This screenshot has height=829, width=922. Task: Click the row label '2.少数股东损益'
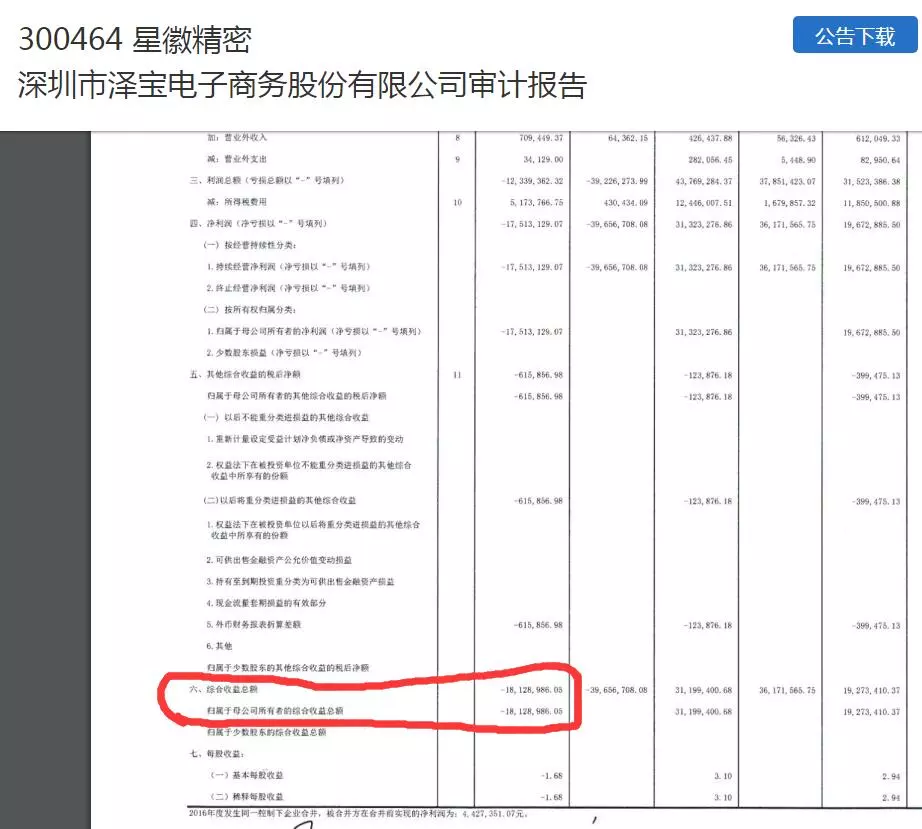pos(284,353)
